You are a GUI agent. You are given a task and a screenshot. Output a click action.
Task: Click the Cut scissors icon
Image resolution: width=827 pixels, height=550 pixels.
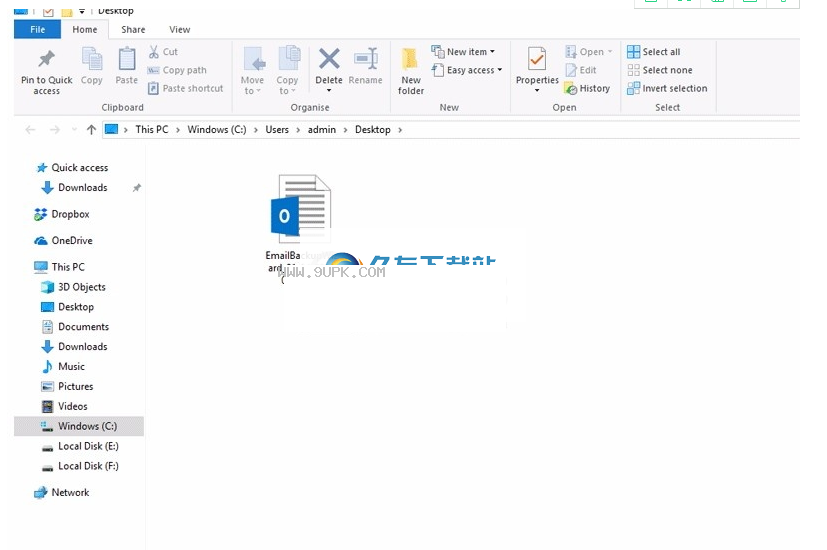tap(153, 52)
